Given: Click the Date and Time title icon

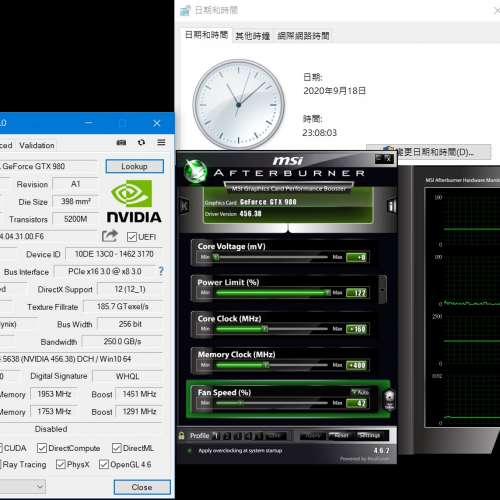Looking at the screenshot, I should (185, 11).
